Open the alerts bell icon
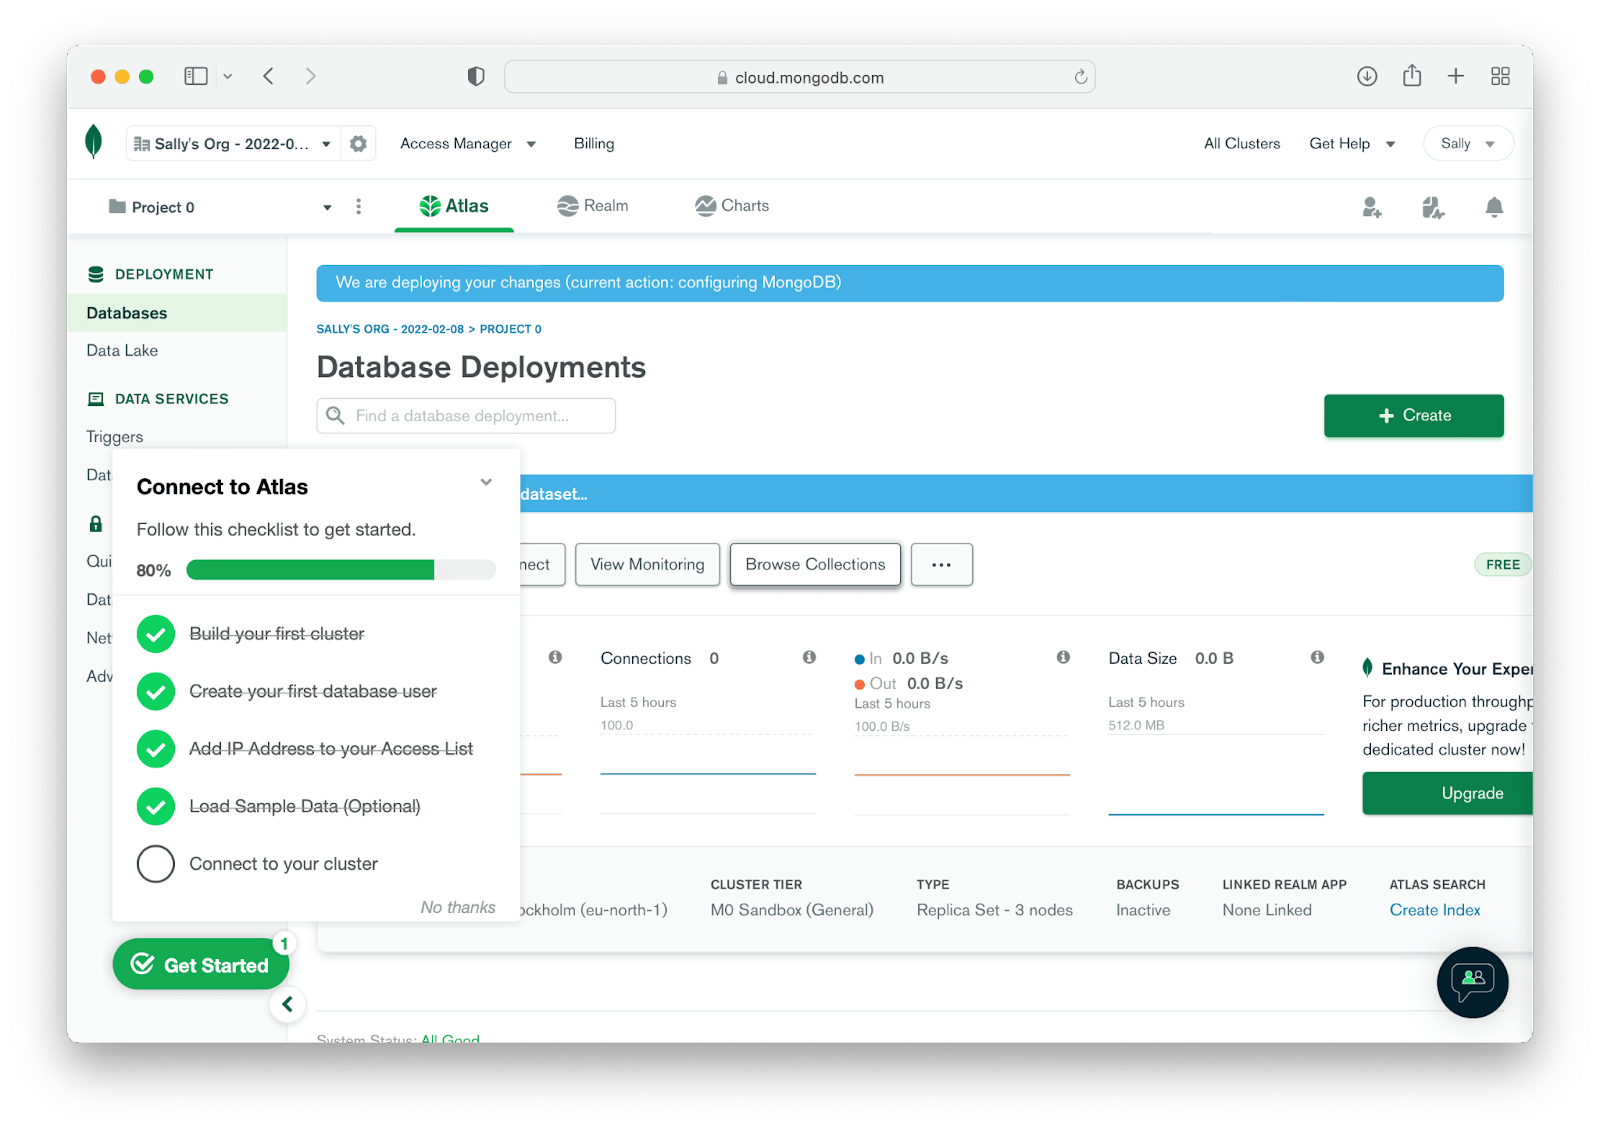 [1494, 207]
